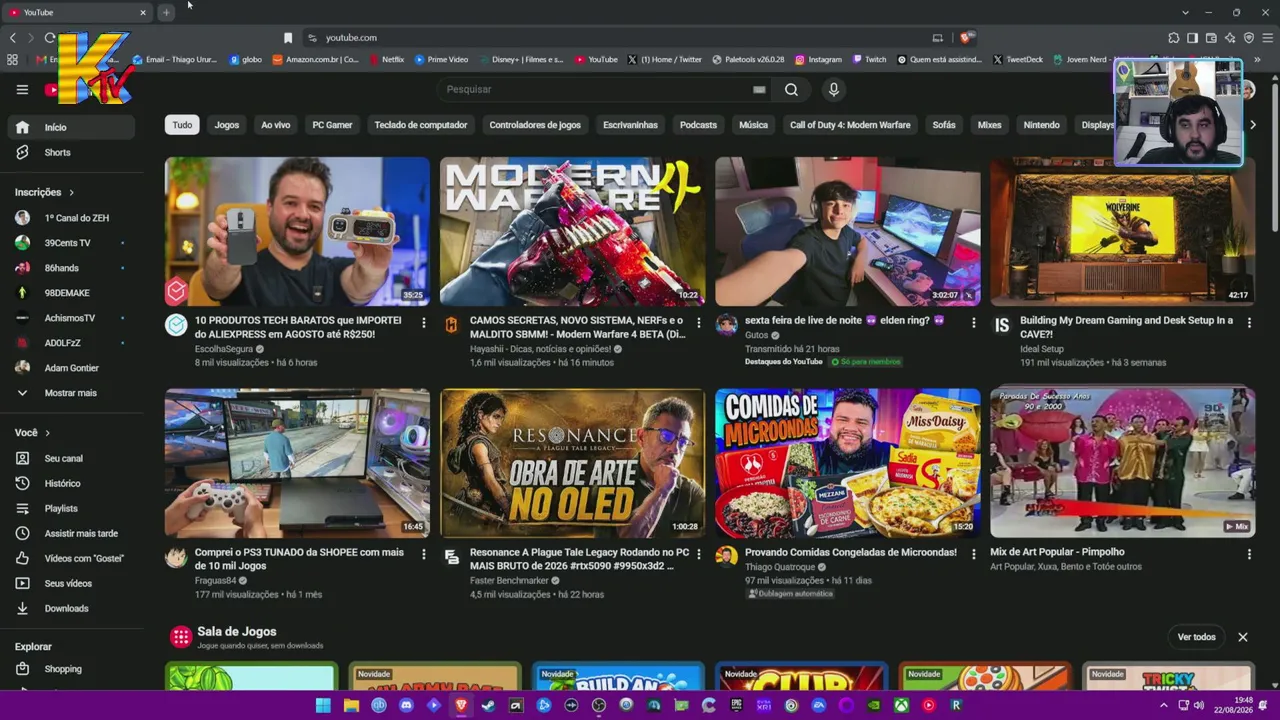1280x720 pixels.
Task: Select the Música filter chip
Action: (753, 125)
